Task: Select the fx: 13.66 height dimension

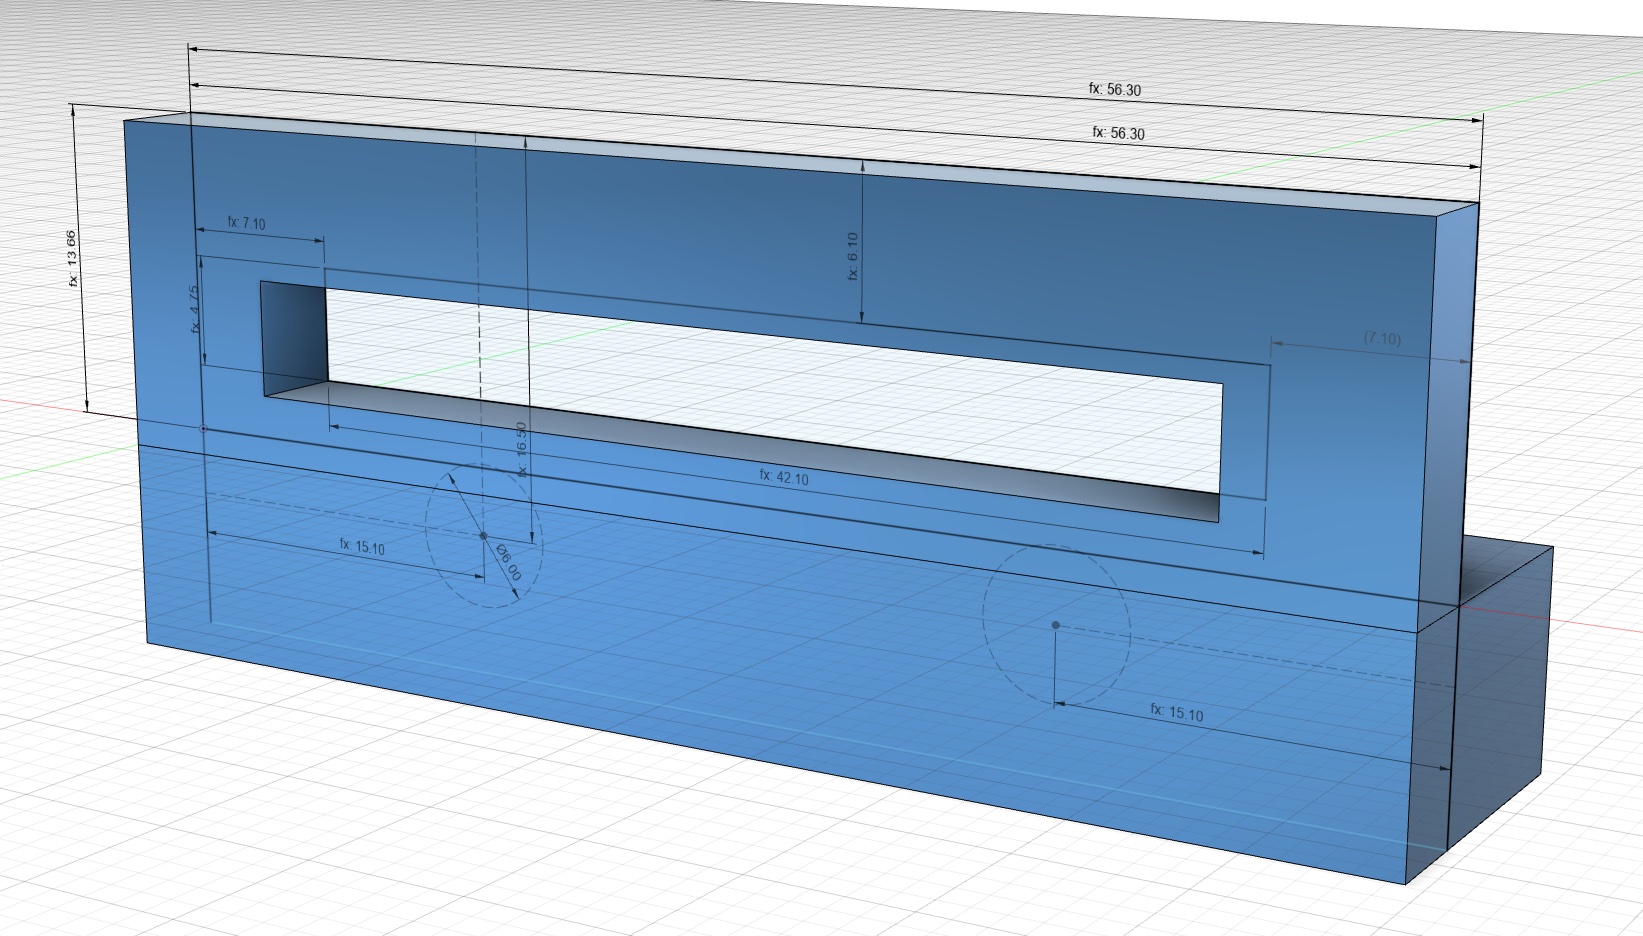Action: (72, 260)
